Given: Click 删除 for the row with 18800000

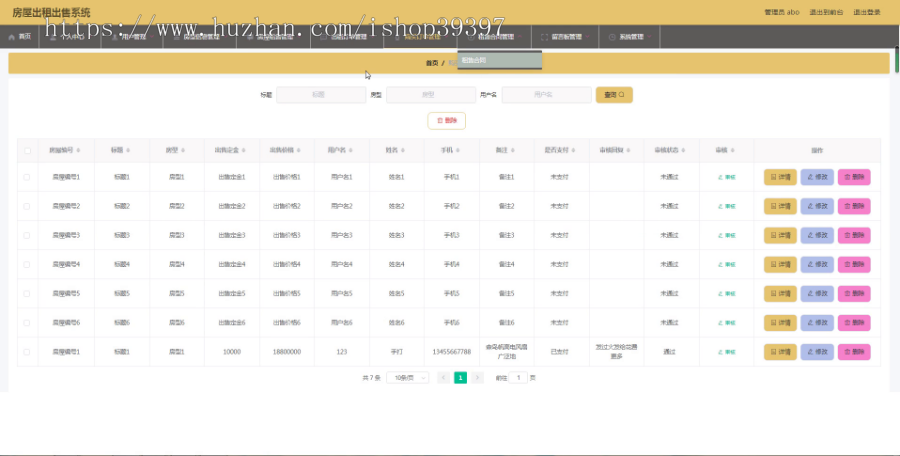Looking at the screenshot, I should click(854, 352).
